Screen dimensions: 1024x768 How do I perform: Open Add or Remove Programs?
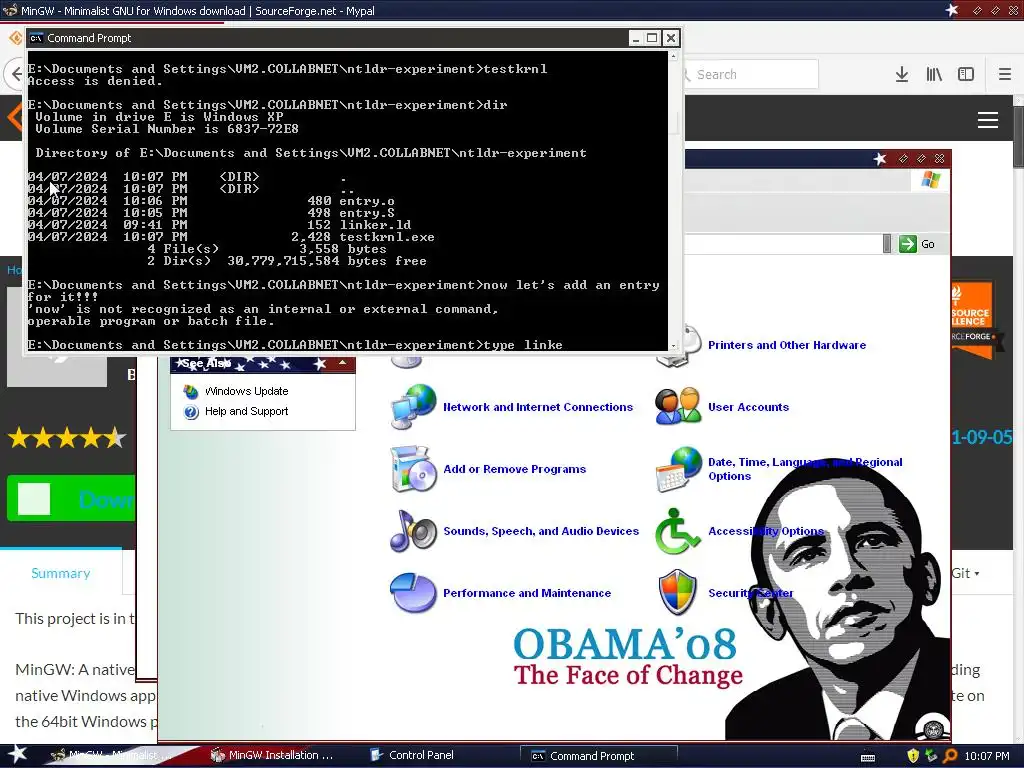514,469
